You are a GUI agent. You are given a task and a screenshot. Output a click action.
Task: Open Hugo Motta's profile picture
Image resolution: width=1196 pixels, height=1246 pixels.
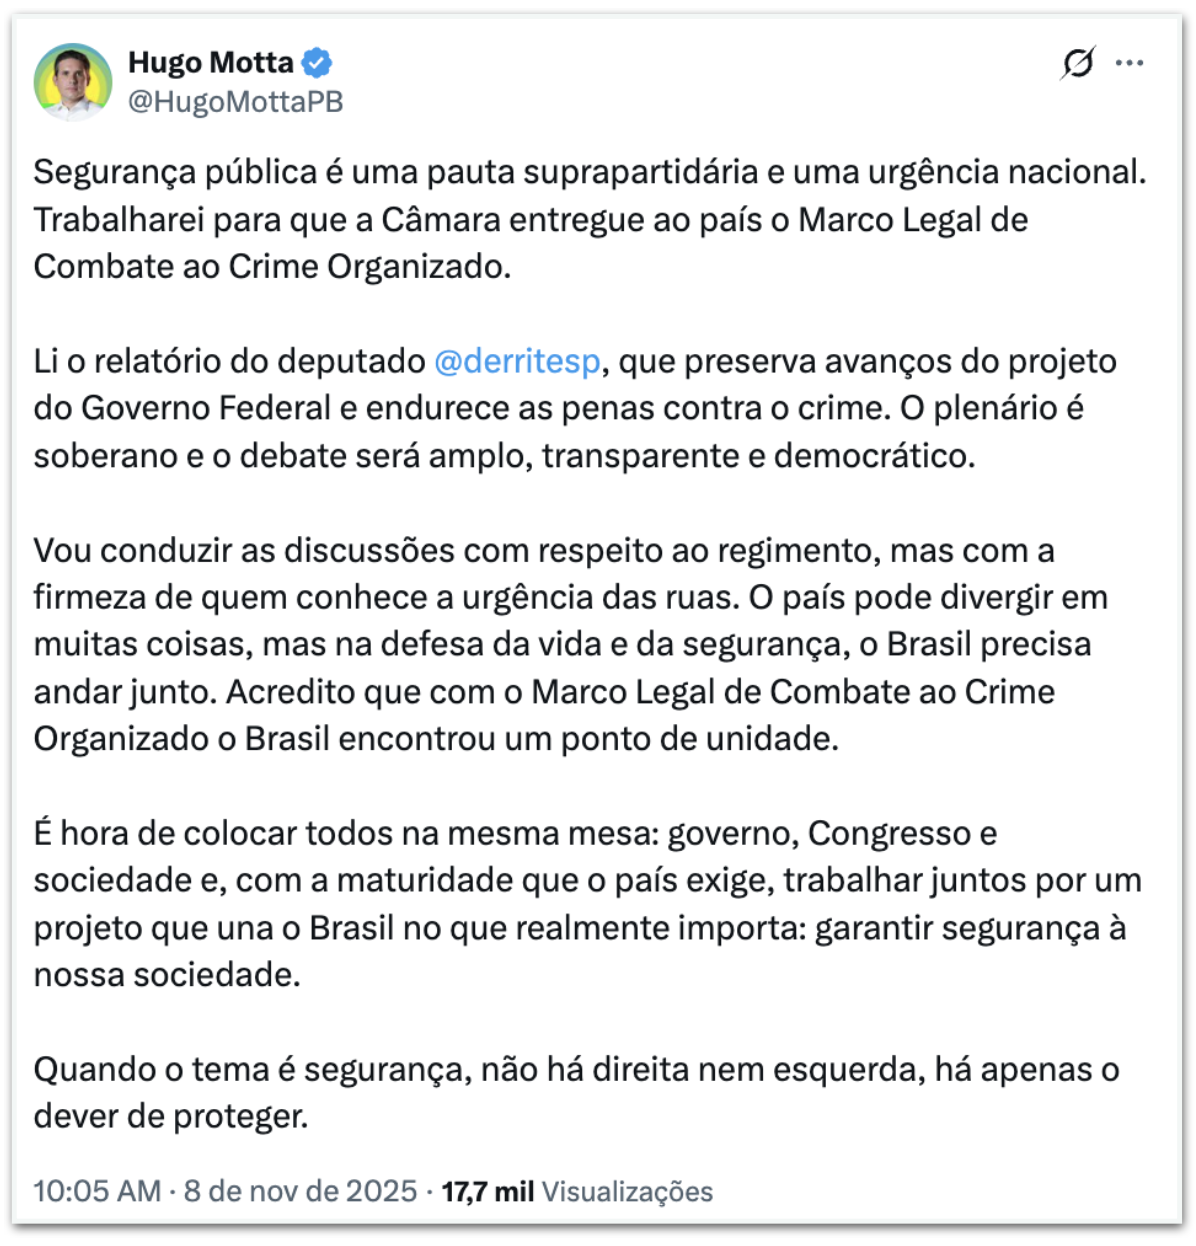pyautogui.click(x=72, y=81)
